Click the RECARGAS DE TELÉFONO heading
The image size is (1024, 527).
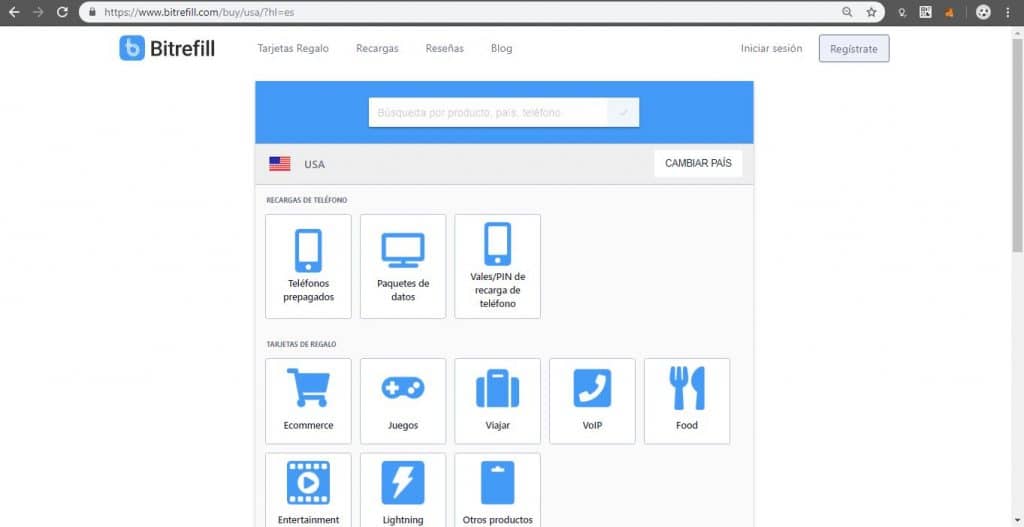(x=307, y=200)
